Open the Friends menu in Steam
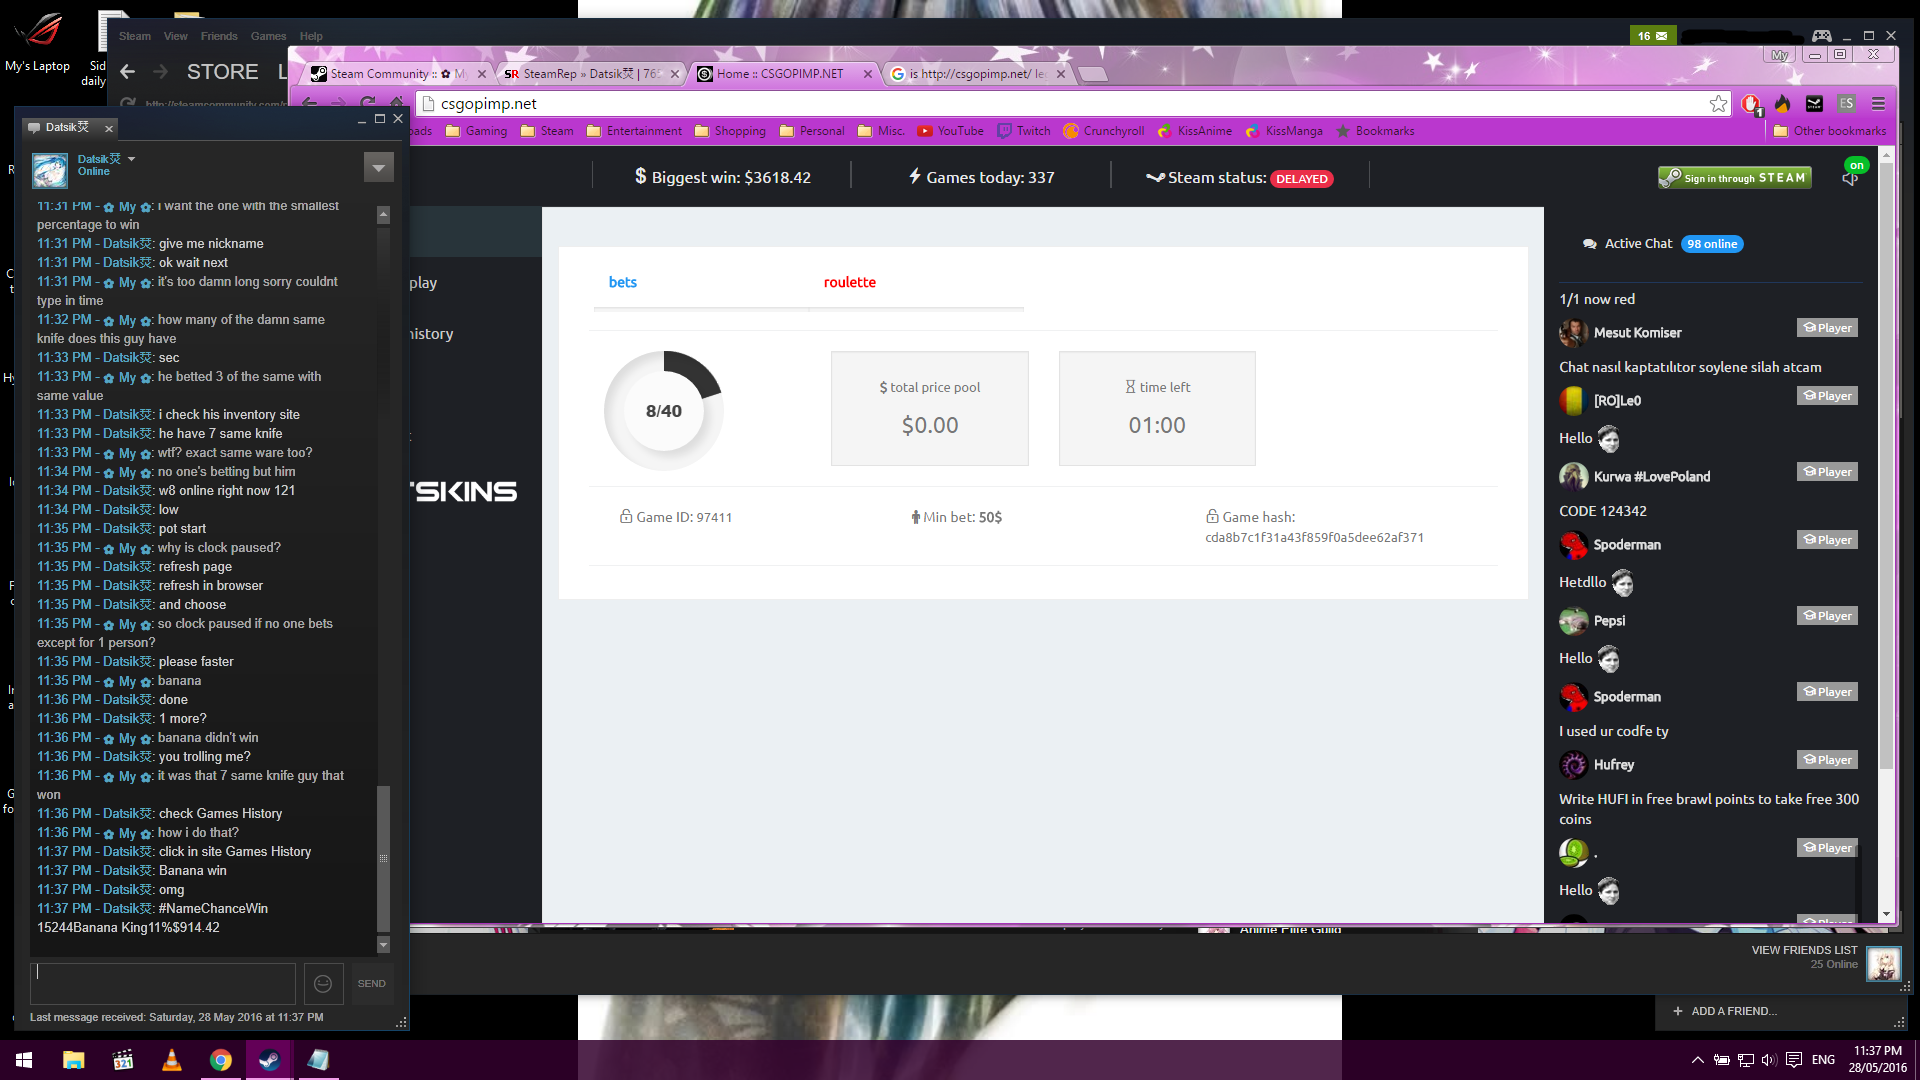This screenshot has width=1920, height=1080. click(x=218, y=36)
